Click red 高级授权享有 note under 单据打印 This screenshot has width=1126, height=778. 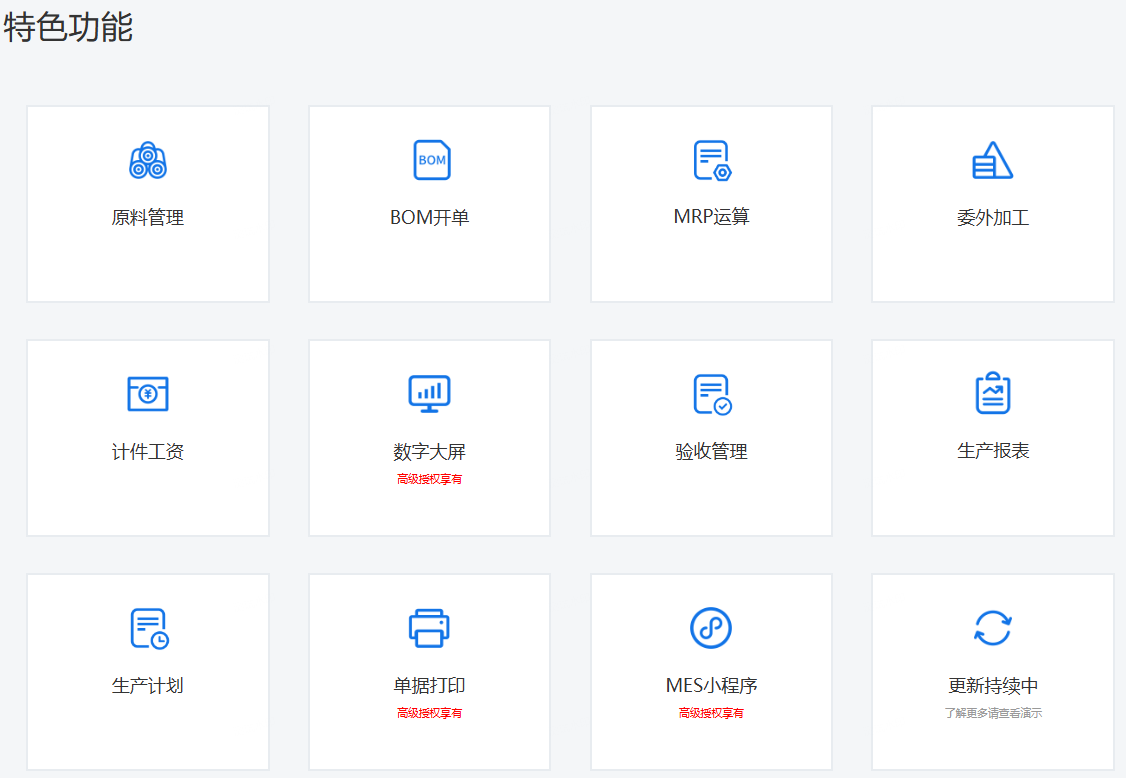click(429, 713)
